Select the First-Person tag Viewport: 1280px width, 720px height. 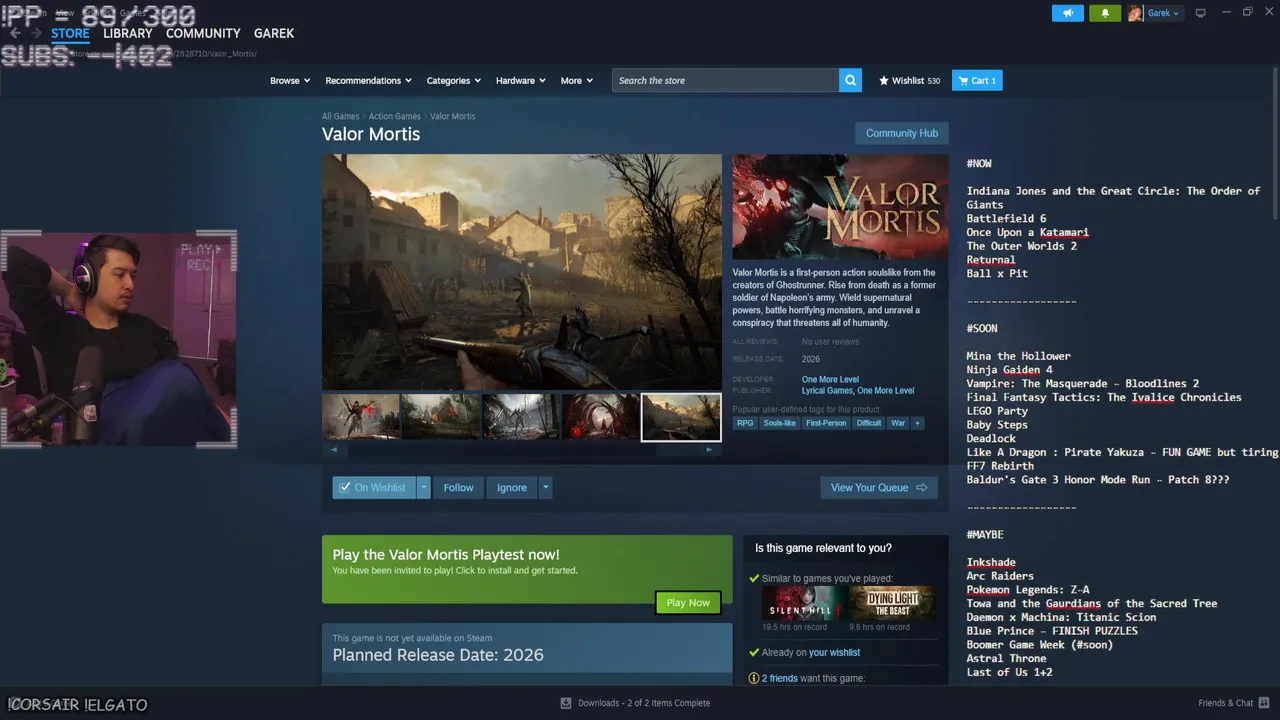(x=826, y=423)
